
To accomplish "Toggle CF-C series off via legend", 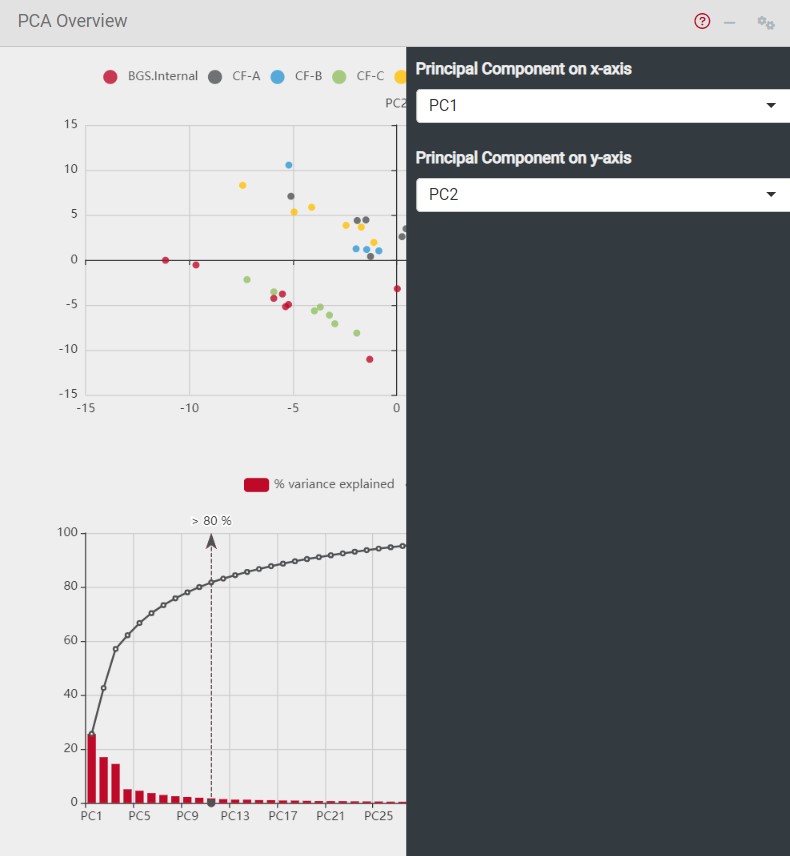I will (358, 76).
